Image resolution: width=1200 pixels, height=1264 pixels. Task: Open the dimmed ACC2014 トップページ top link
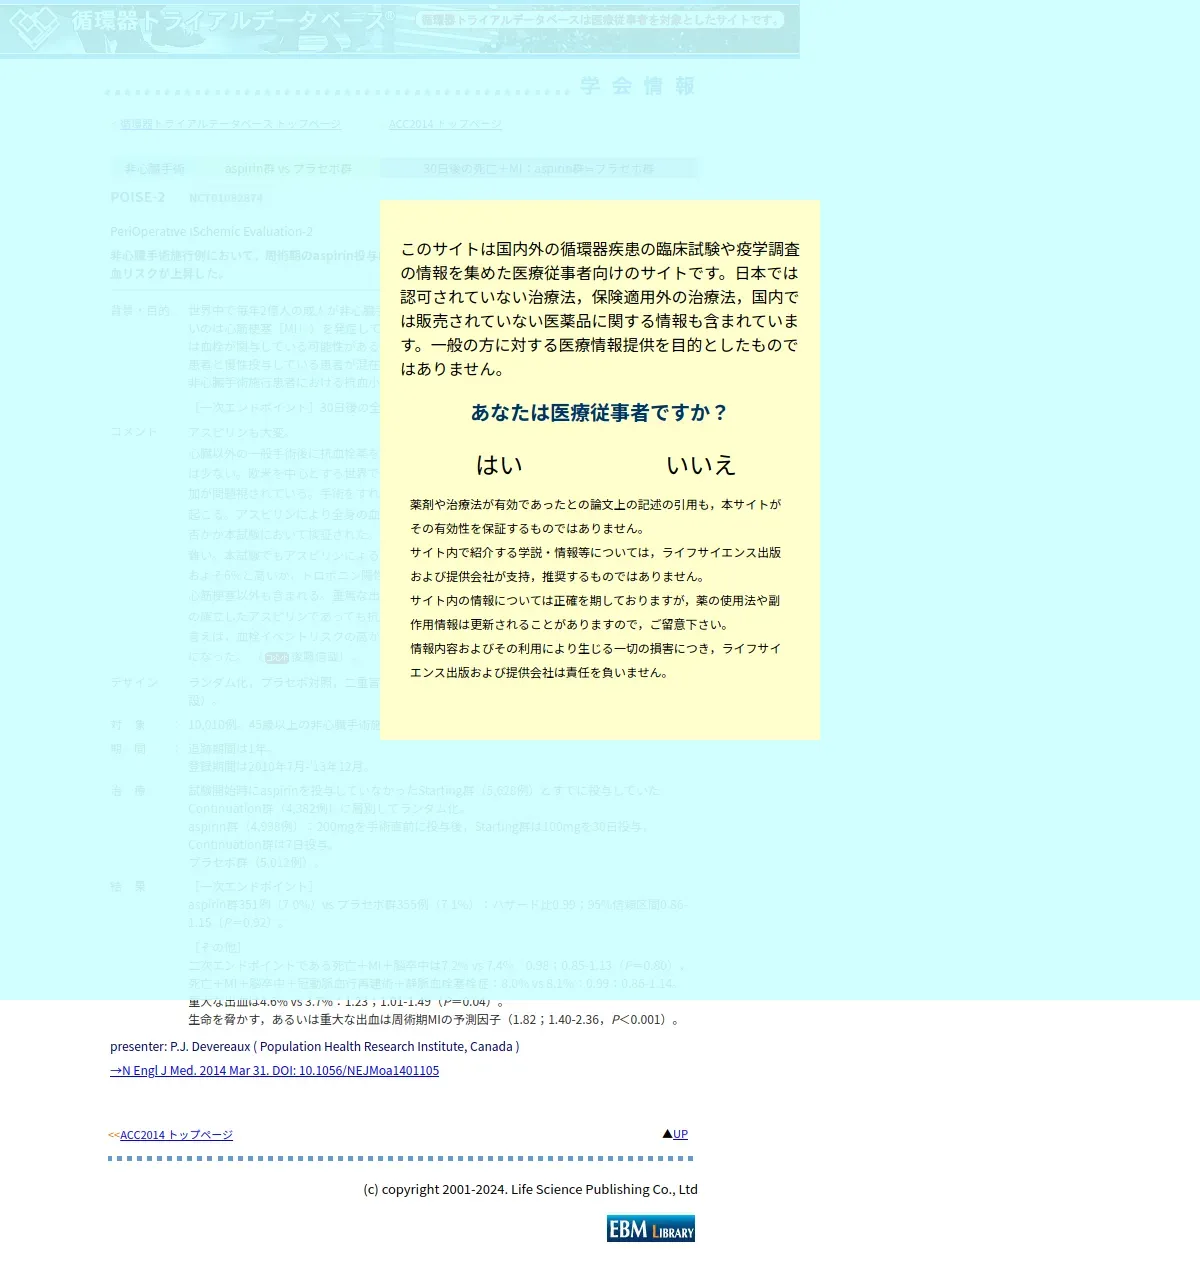point(445,124)
